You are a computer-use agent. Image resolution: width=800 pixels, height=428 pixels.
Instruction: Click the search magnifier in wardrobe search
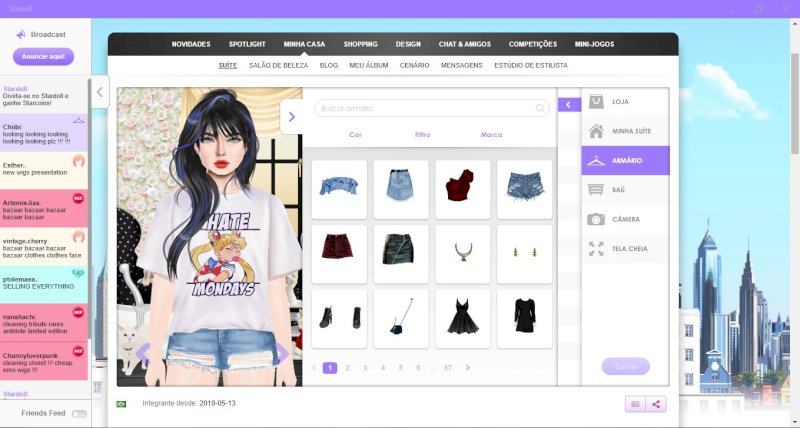pyautogui.click(x=540, y=108)
